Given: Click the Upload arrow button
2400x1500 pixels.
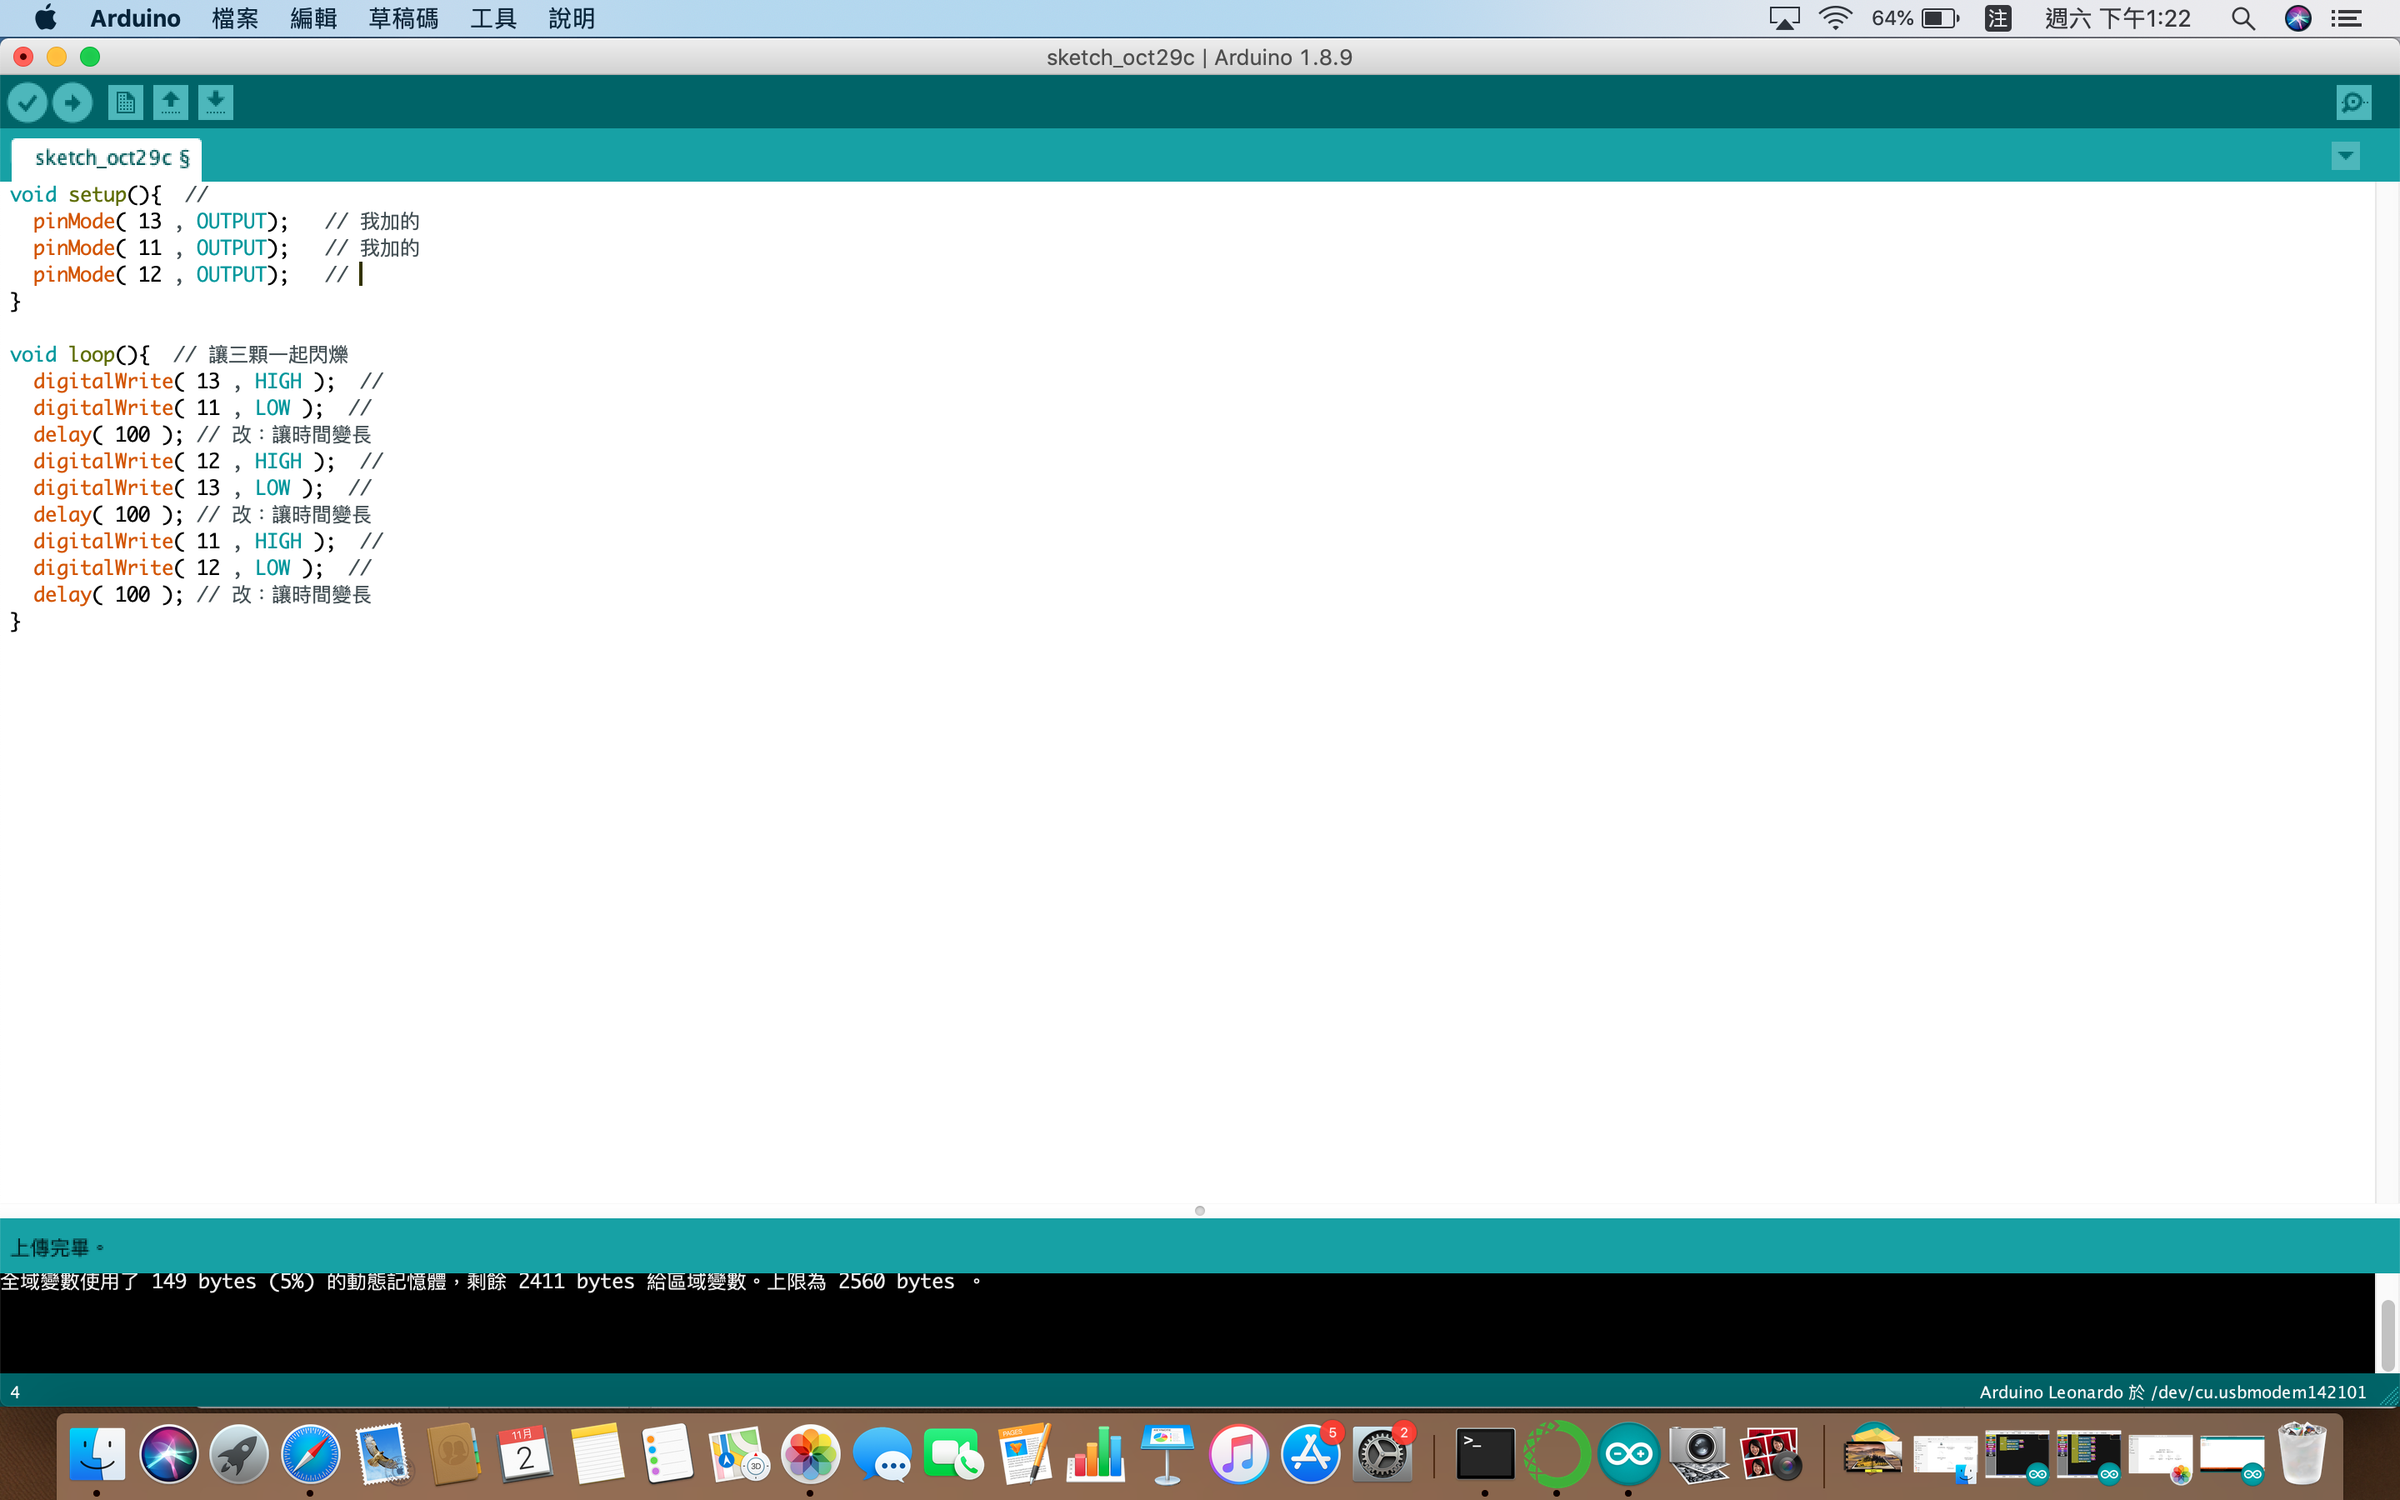Looking at the screenshot, I should [72, 102].
